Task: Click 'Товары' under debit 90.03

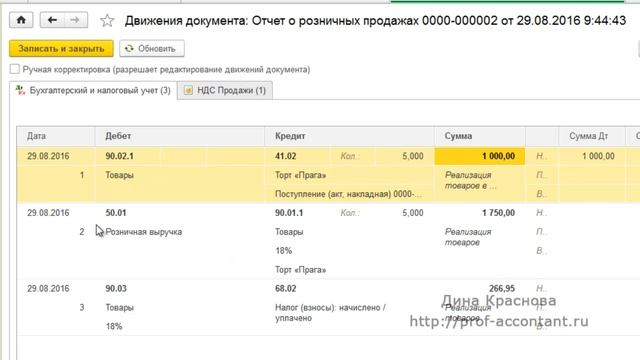Action: click(119, 307)
